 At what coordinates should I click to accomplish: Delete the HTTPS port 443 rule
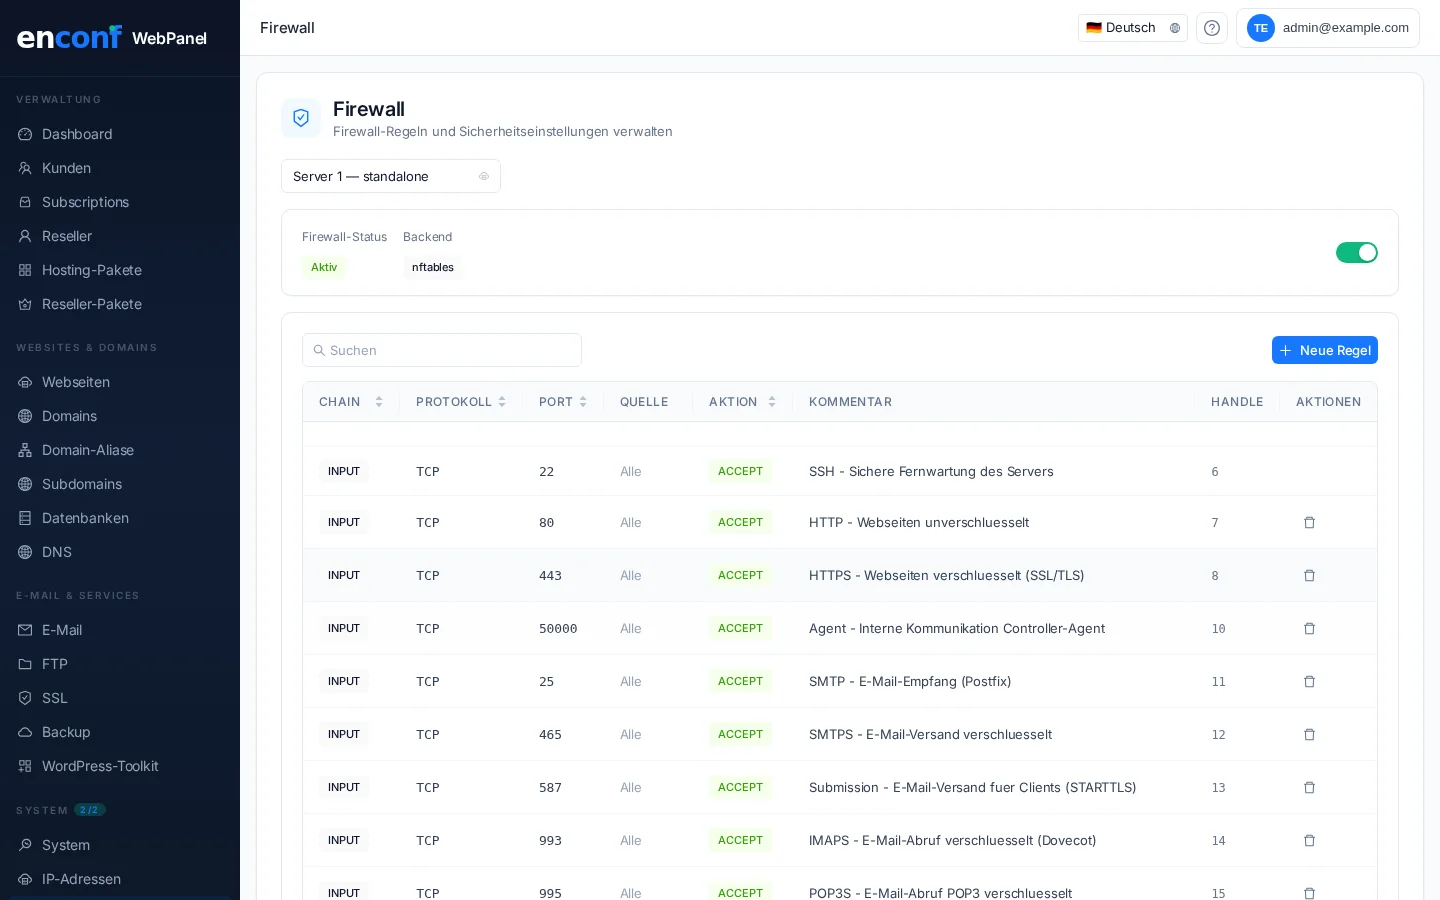[x=1309, y=576]
